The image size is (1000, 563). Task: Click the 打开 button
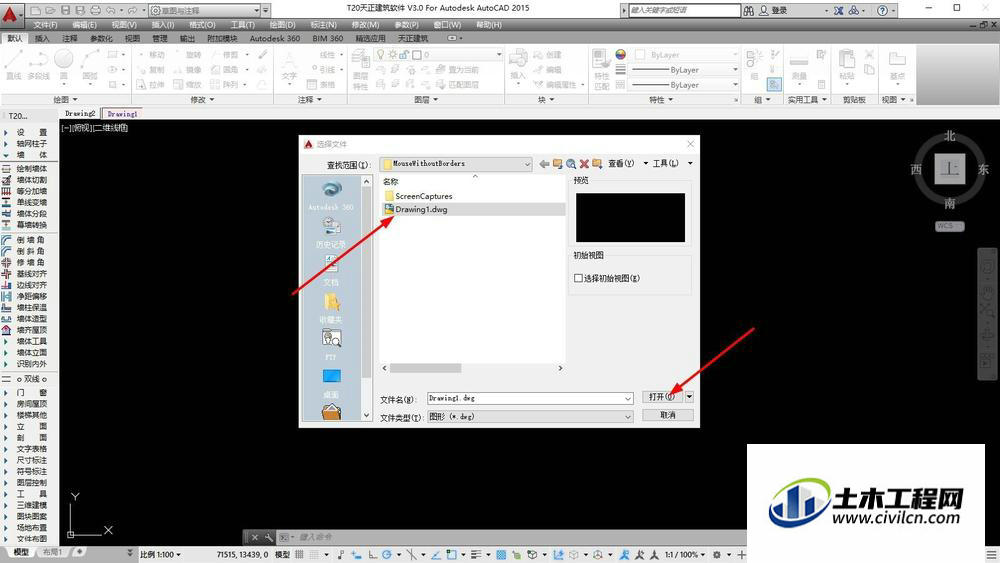(x=663, y=397)
